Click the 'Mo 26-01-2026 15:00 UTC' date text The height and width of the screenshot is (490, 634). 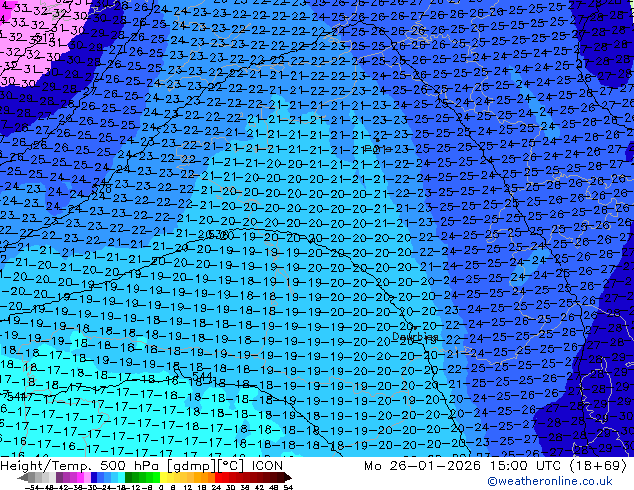click(x=464, y=466)
